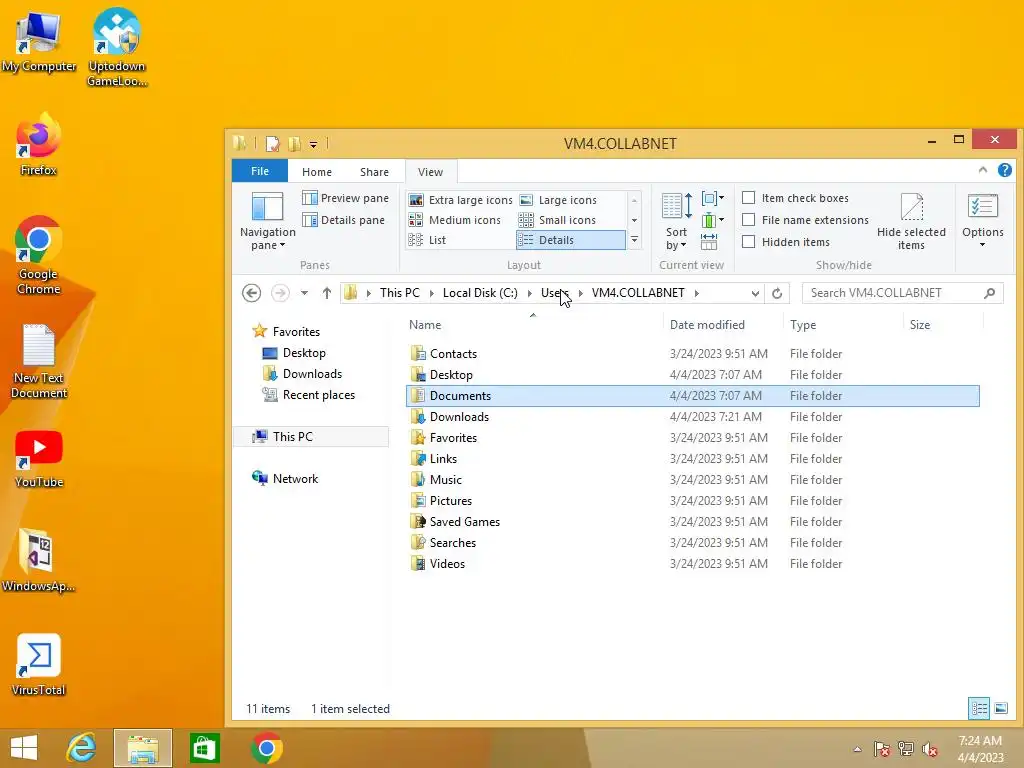Switch layout to Large icons
Viewport: 1024px width, 768px height.
[x=558, y=200]
